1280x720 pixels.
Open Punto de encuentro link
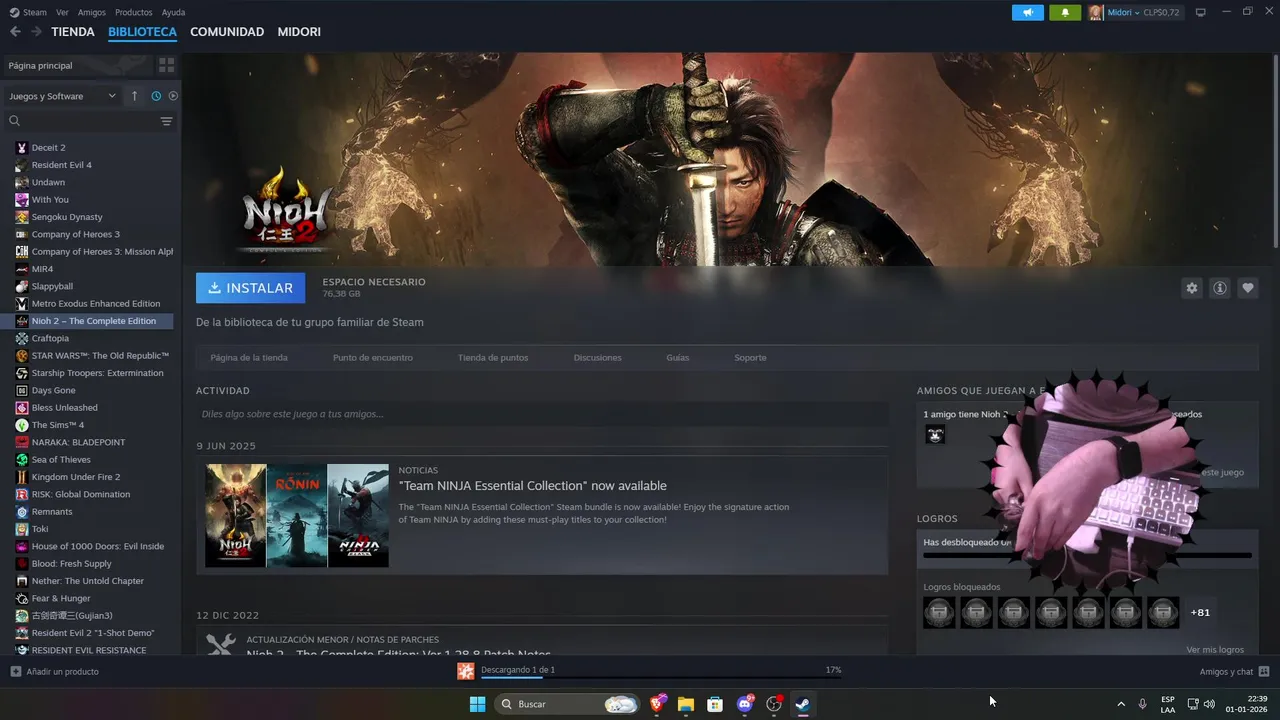(373, 358)
